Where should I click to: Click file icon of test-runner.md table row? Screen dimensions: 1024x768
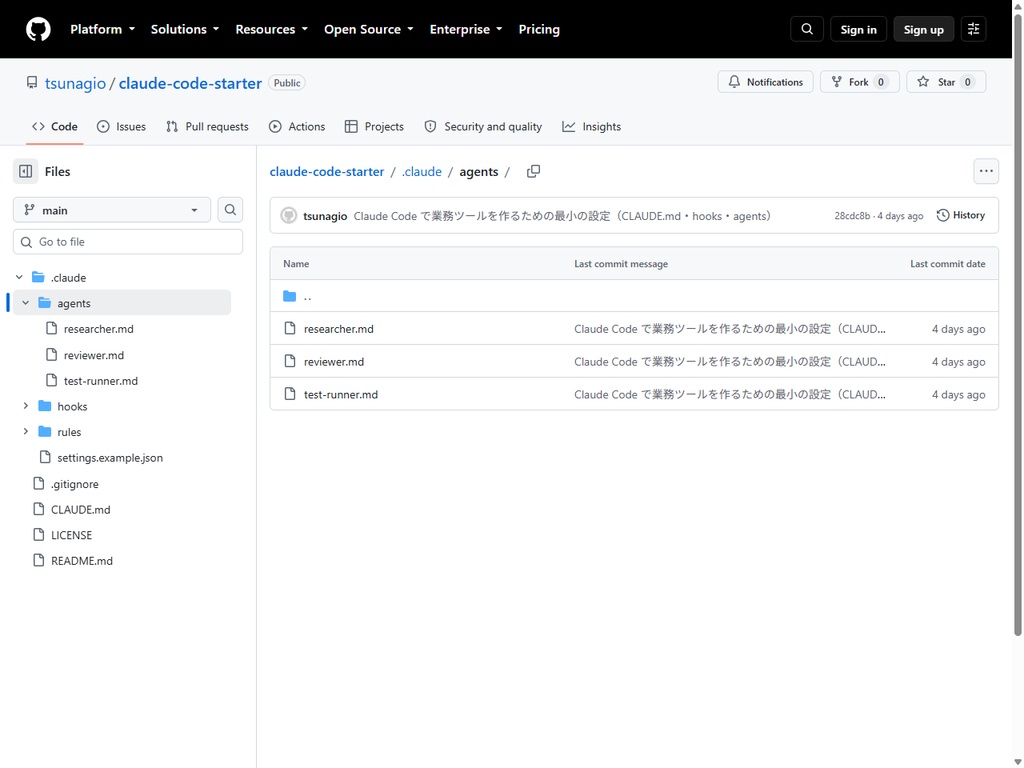point(290,394)
